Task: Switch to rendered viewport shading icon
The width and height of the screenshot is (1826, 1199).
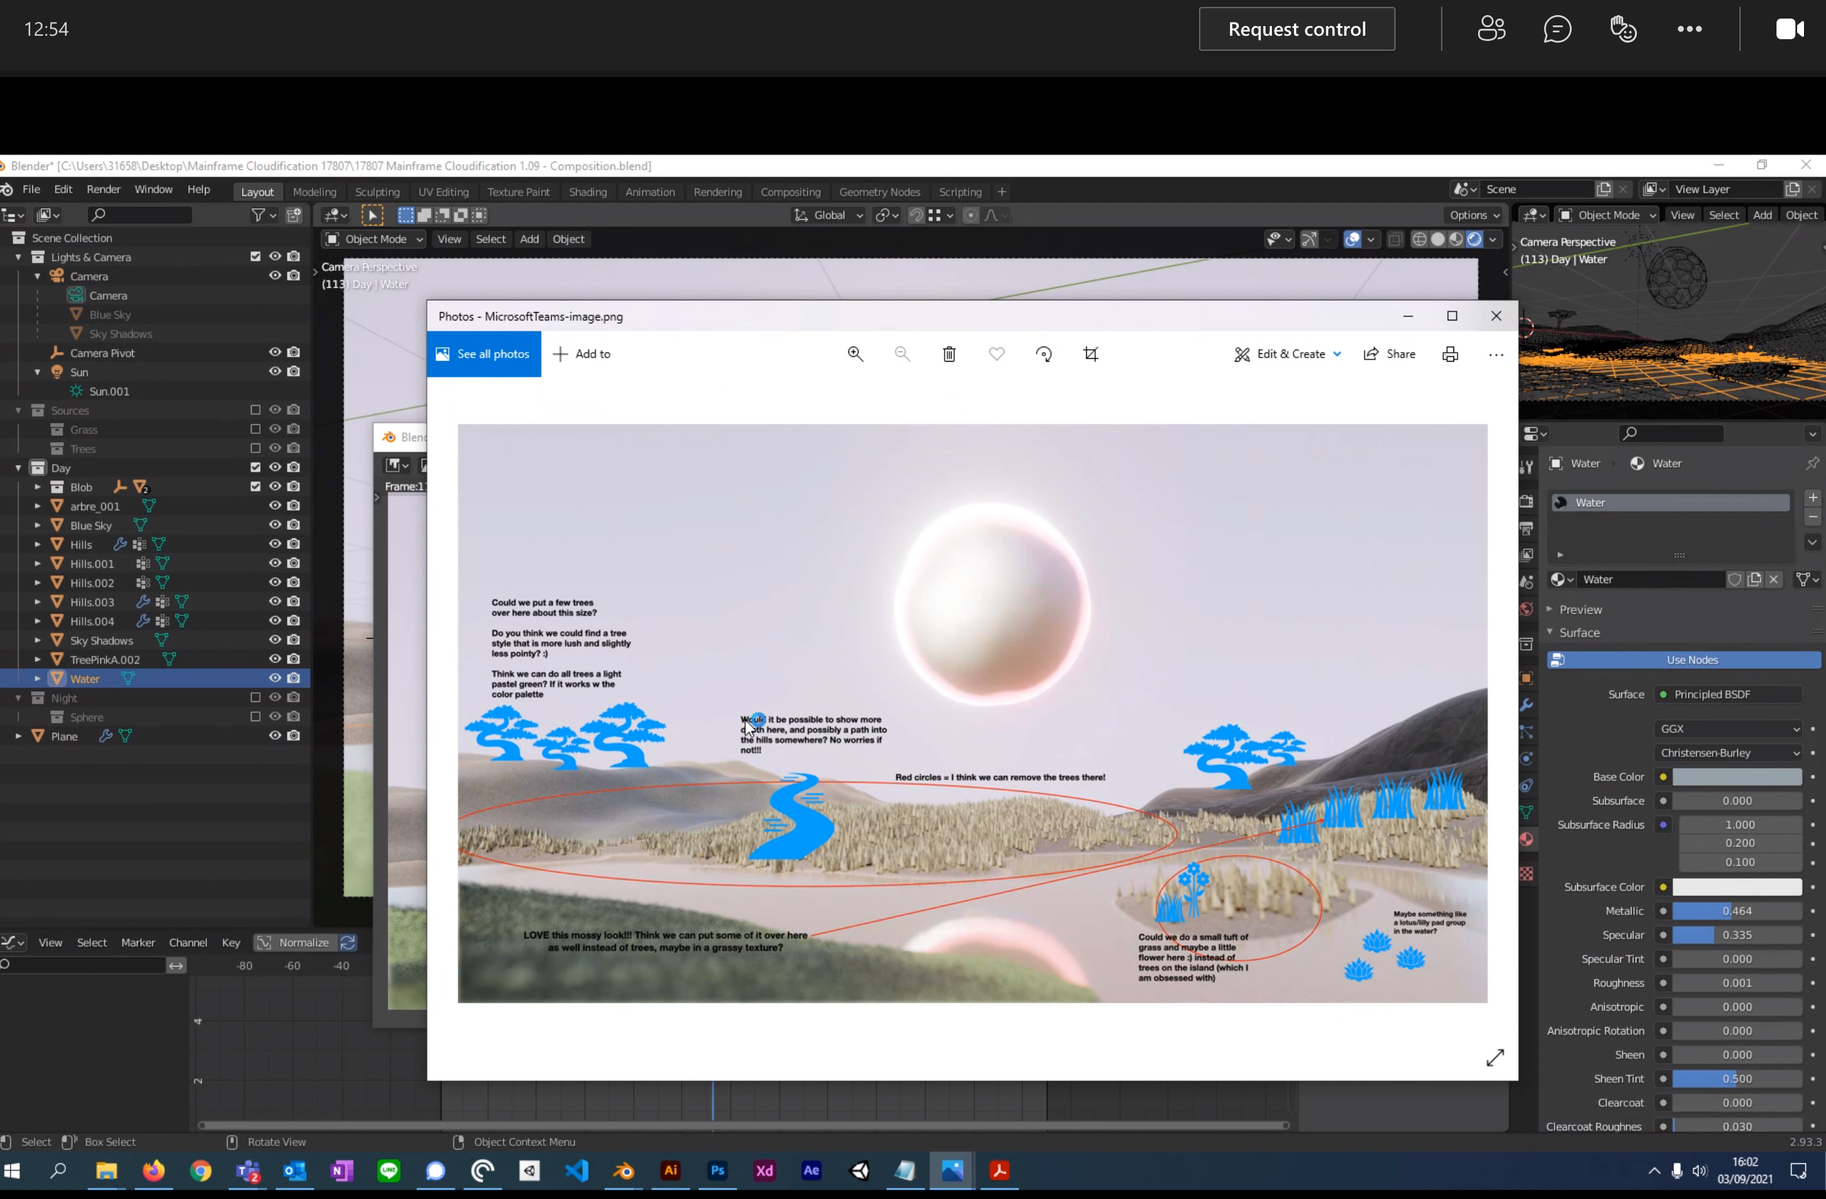Action: [1474, 239]
